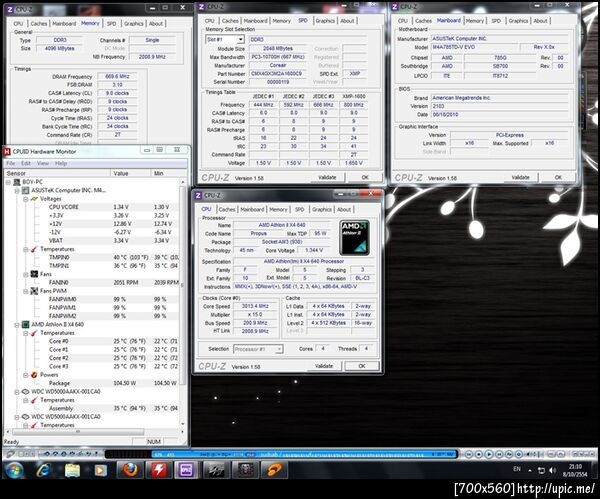Select the Powers icon in HWMonitor tree
The width and height of the screenshot is (600, 499).
coord(34,375)
